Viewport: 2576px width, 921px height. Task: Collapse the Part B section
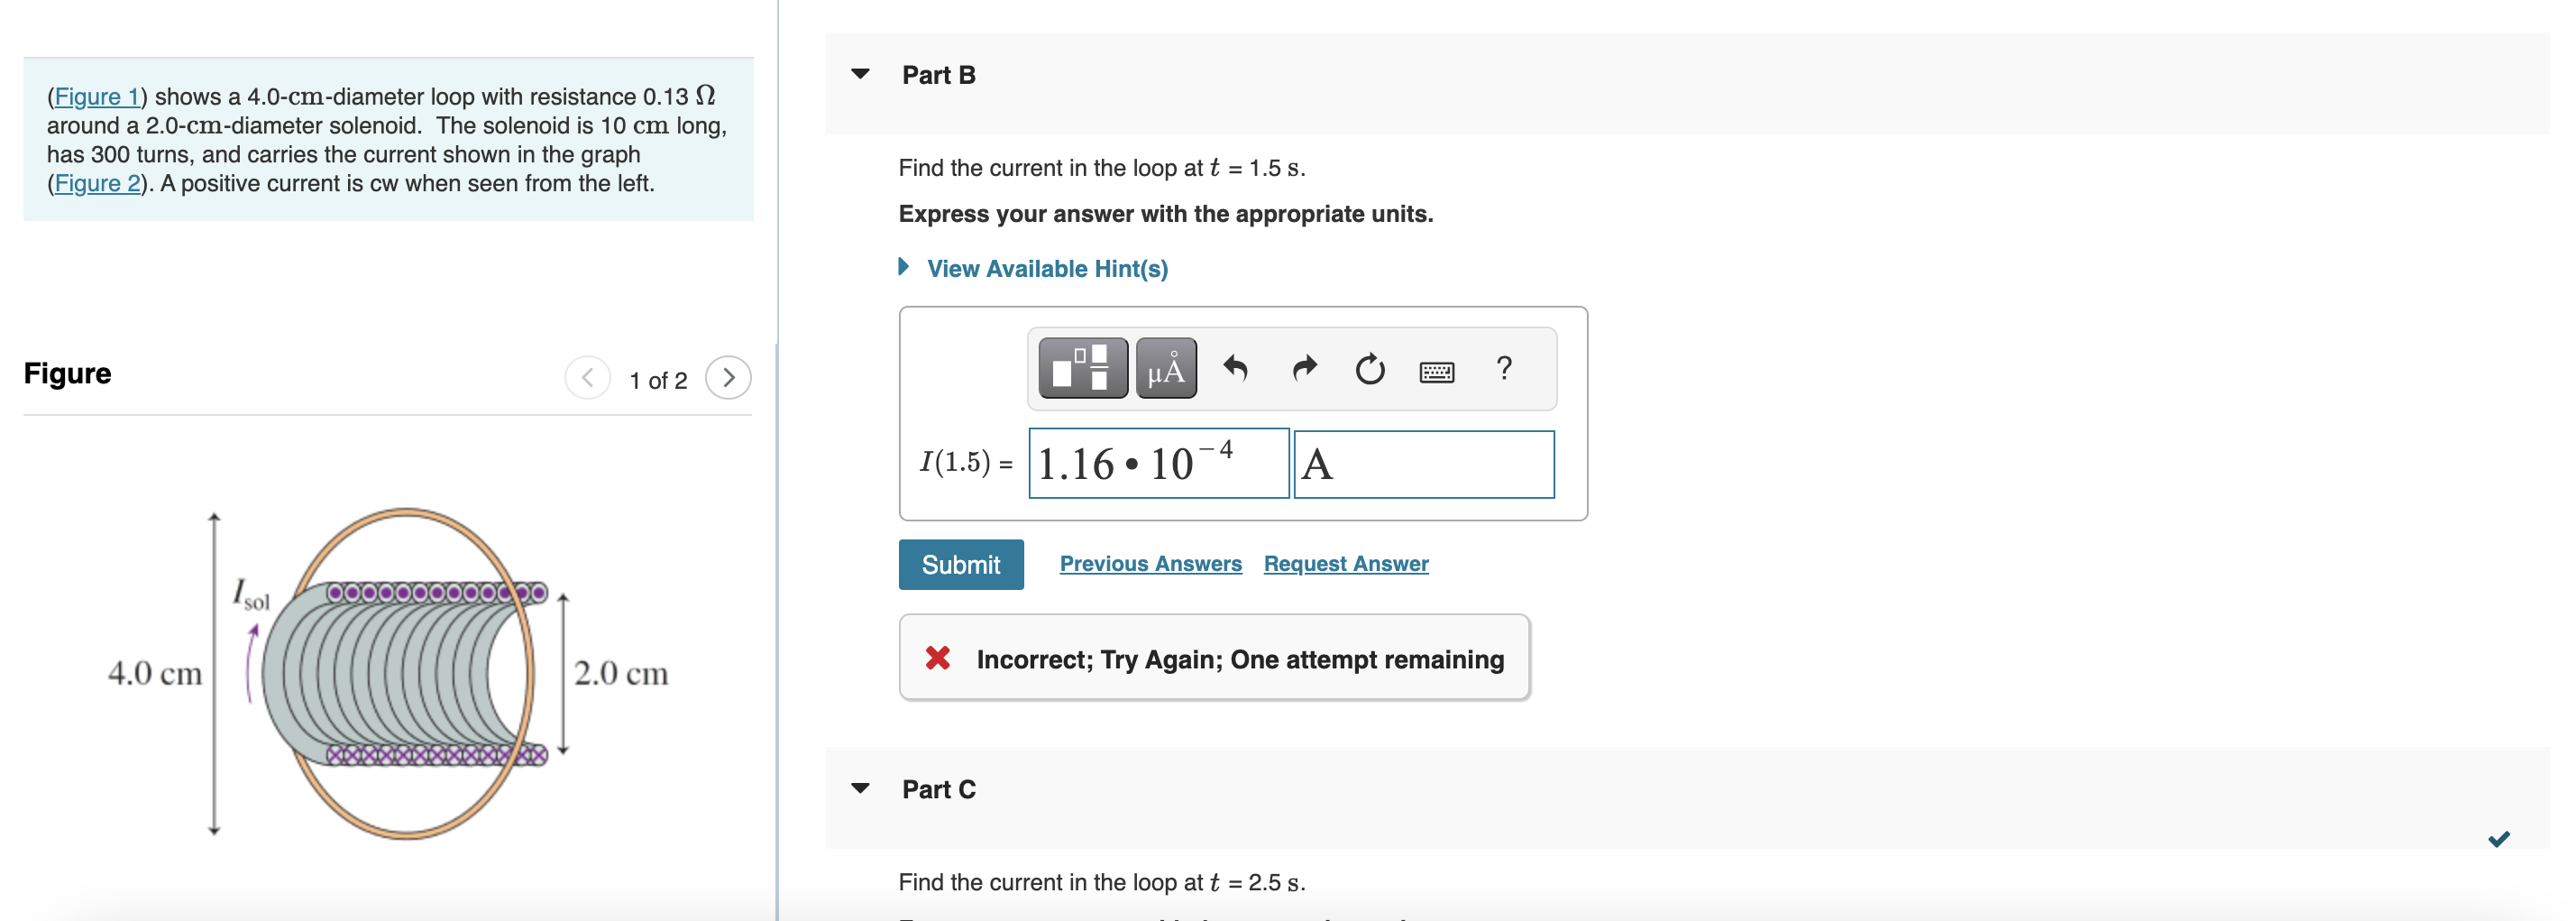tap(861, 74)
